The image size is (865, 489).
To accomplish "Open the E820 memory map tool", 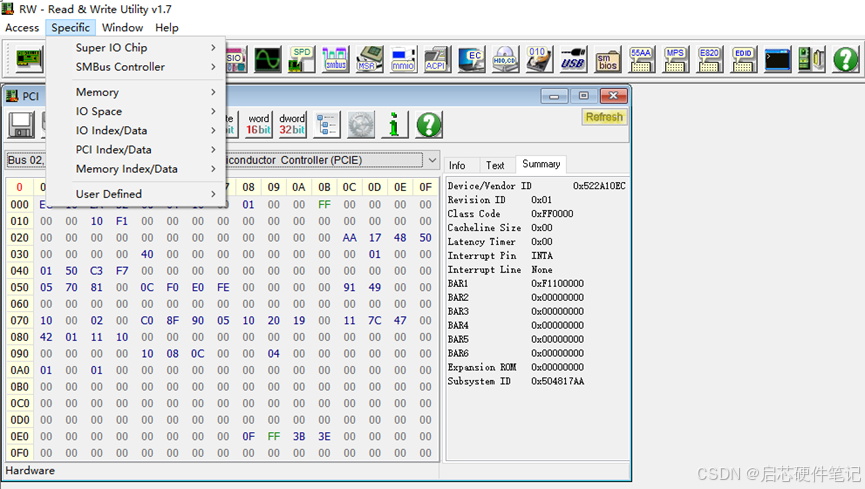I will coord(709,60).
